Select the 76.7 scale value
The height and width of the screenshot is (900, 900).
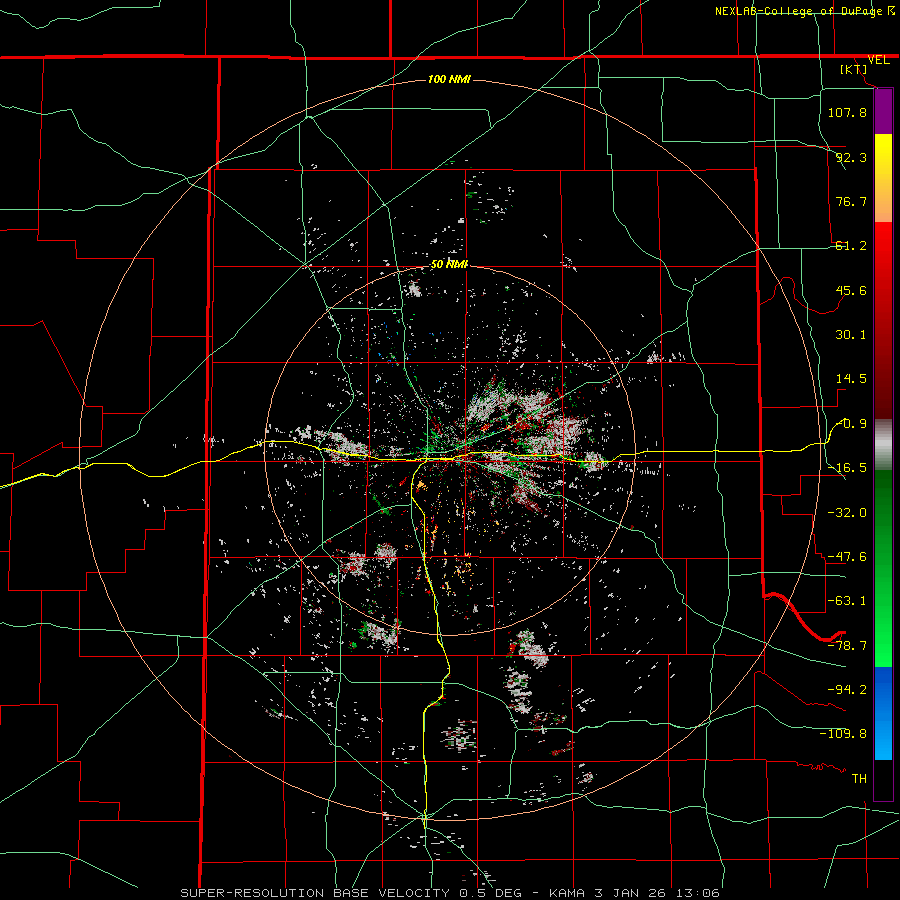[851, 201]
